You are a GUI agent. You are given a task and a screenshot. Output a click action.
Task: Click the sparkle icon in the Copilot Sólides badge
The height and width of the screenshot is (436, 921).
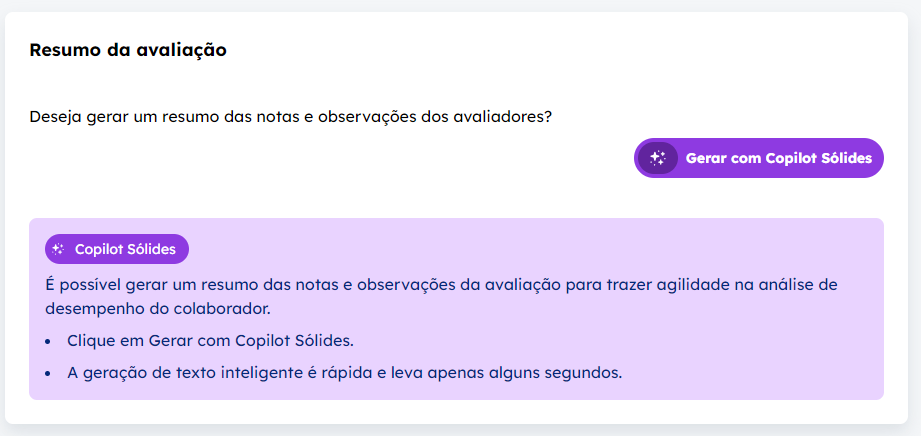(x=58, y=249)
